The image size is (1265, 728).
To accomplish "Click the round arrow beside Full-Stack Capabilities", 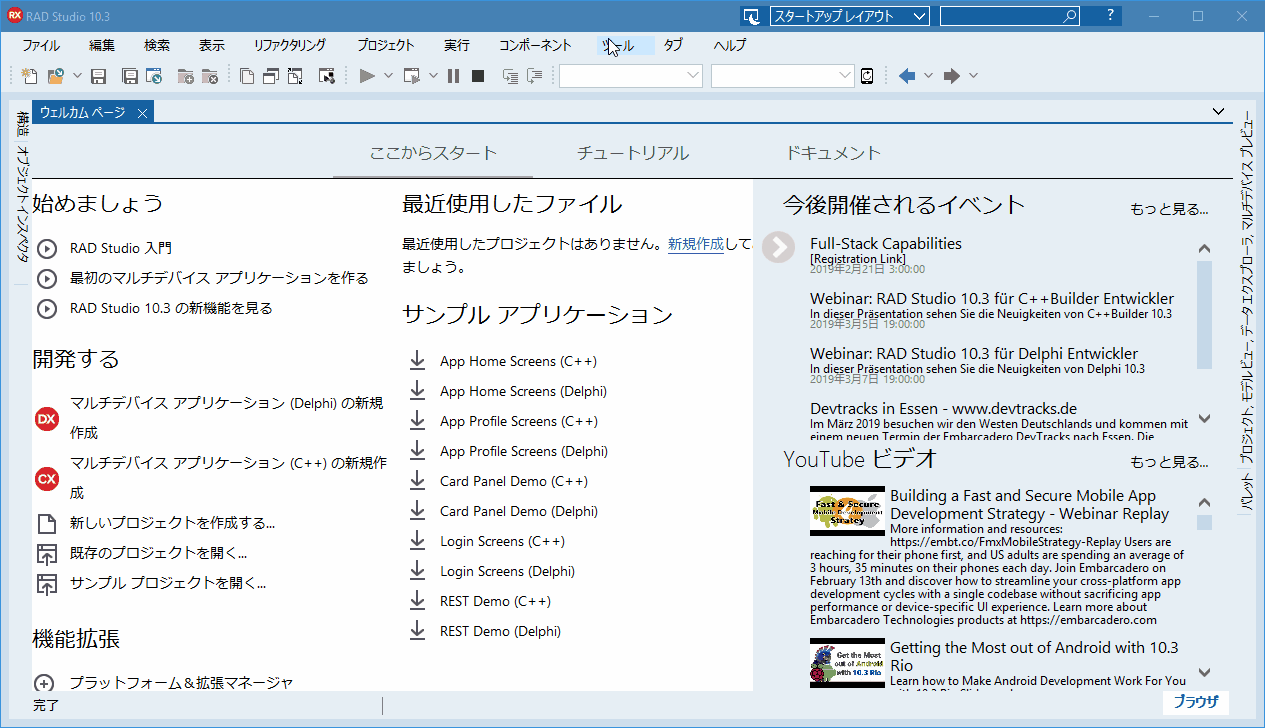I will click(778, 247).
